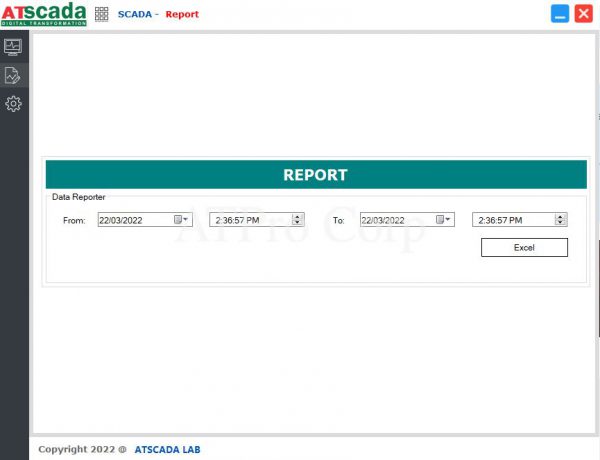Open the From date calendar dropdown
This screenshot has width=600, height=460.
(x=181, y=220)
